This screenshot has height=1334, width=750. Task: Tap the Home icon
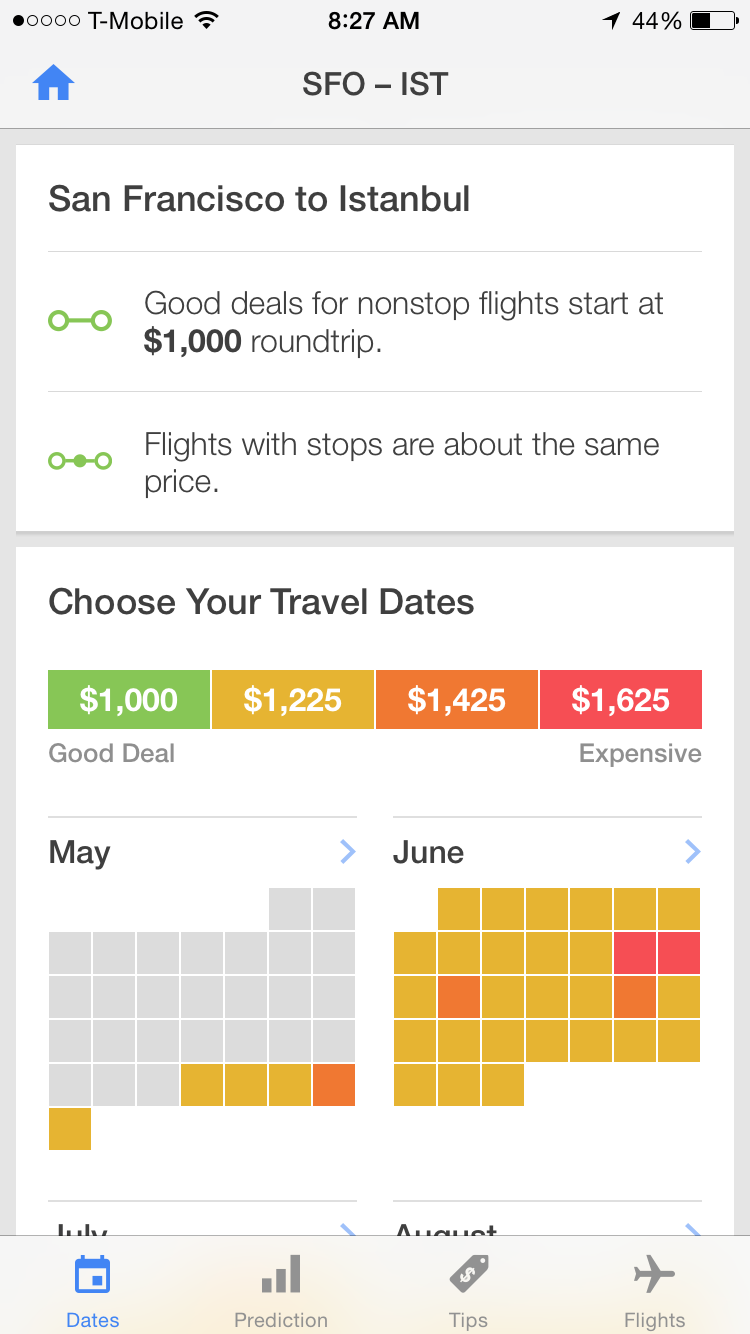54,84
